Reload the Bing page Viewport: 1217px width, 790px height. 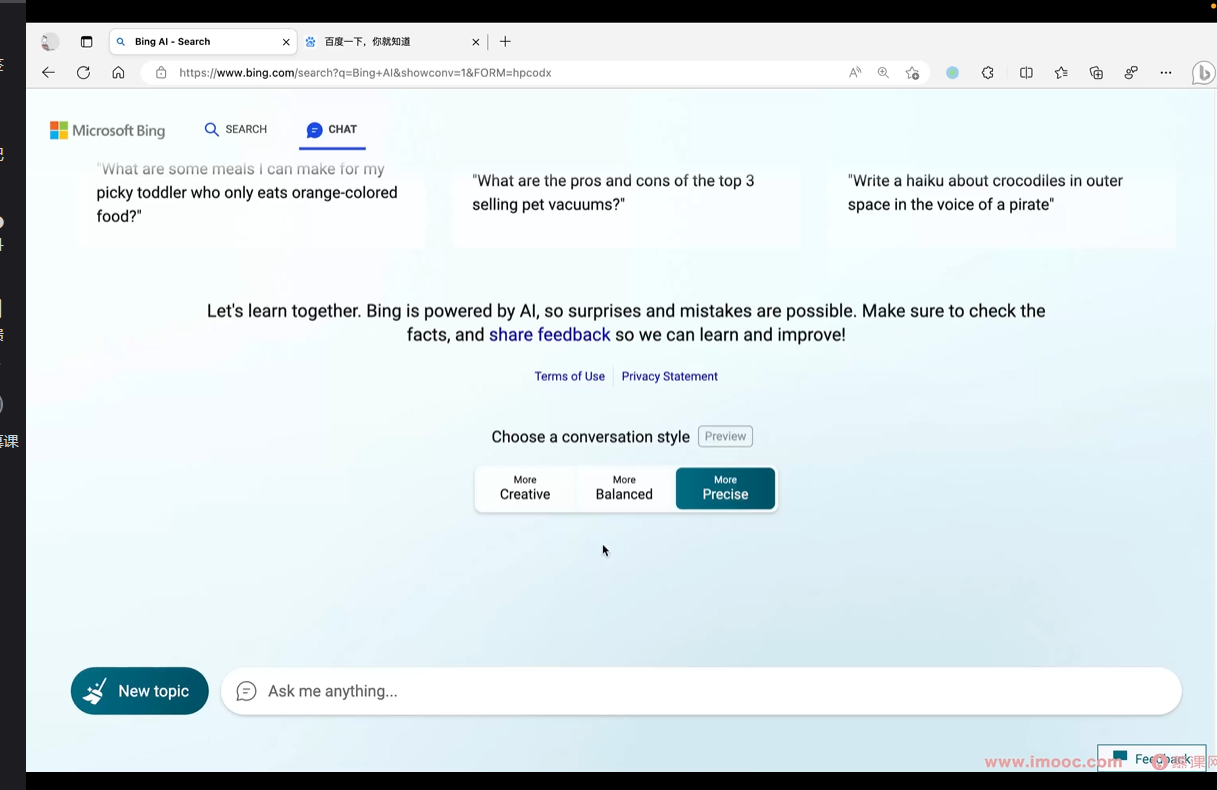83,72
